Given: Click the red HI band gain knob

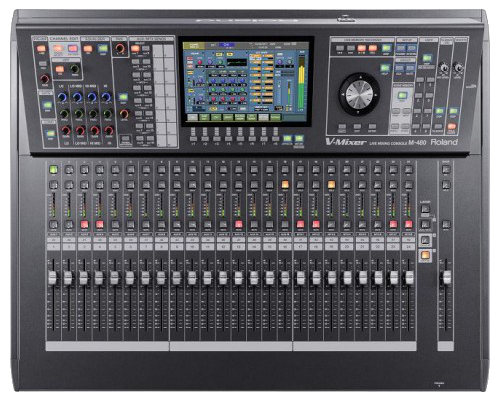Looking at the screenshot, I should 109,130.
